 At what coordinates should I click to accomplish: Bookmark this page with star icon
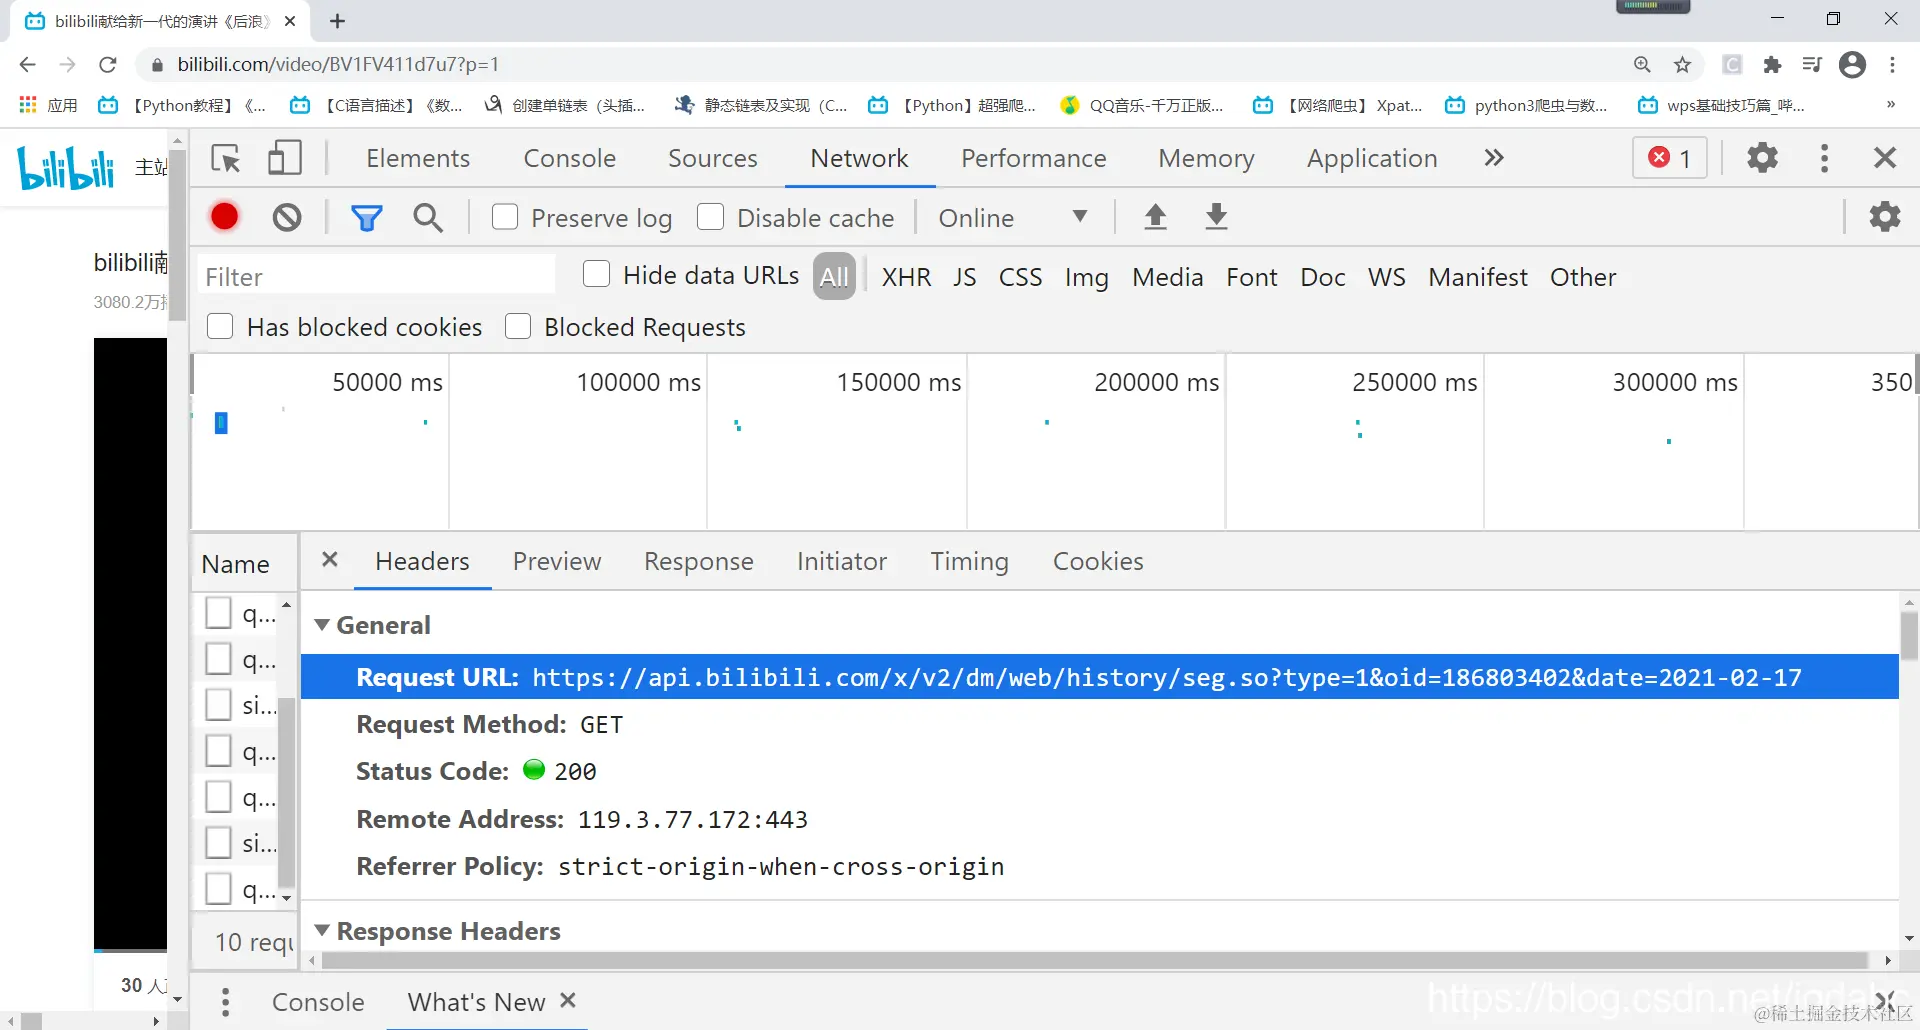[1683, 65]
